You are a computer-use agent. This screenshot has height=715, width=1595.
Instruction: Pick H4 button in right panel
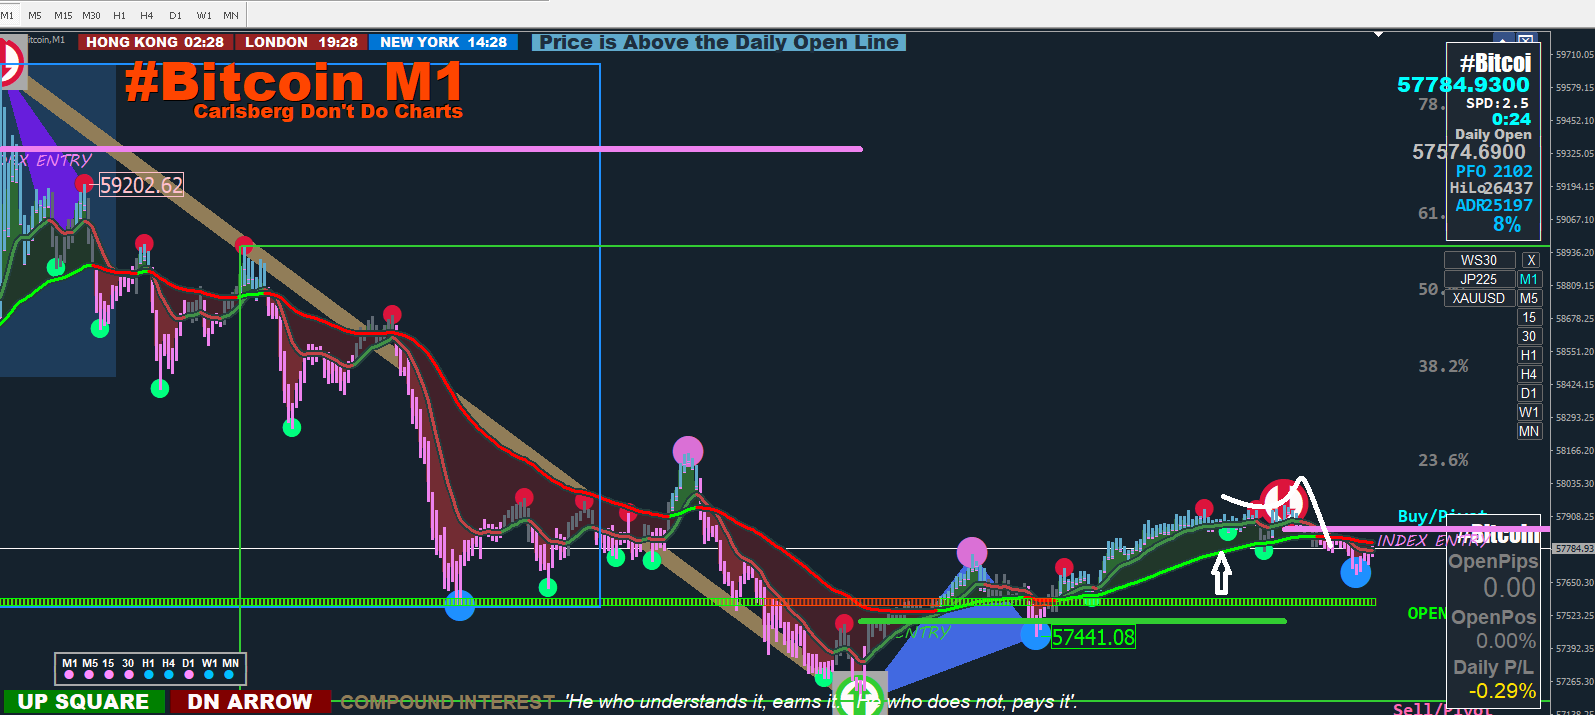(x=1529, y=374)
